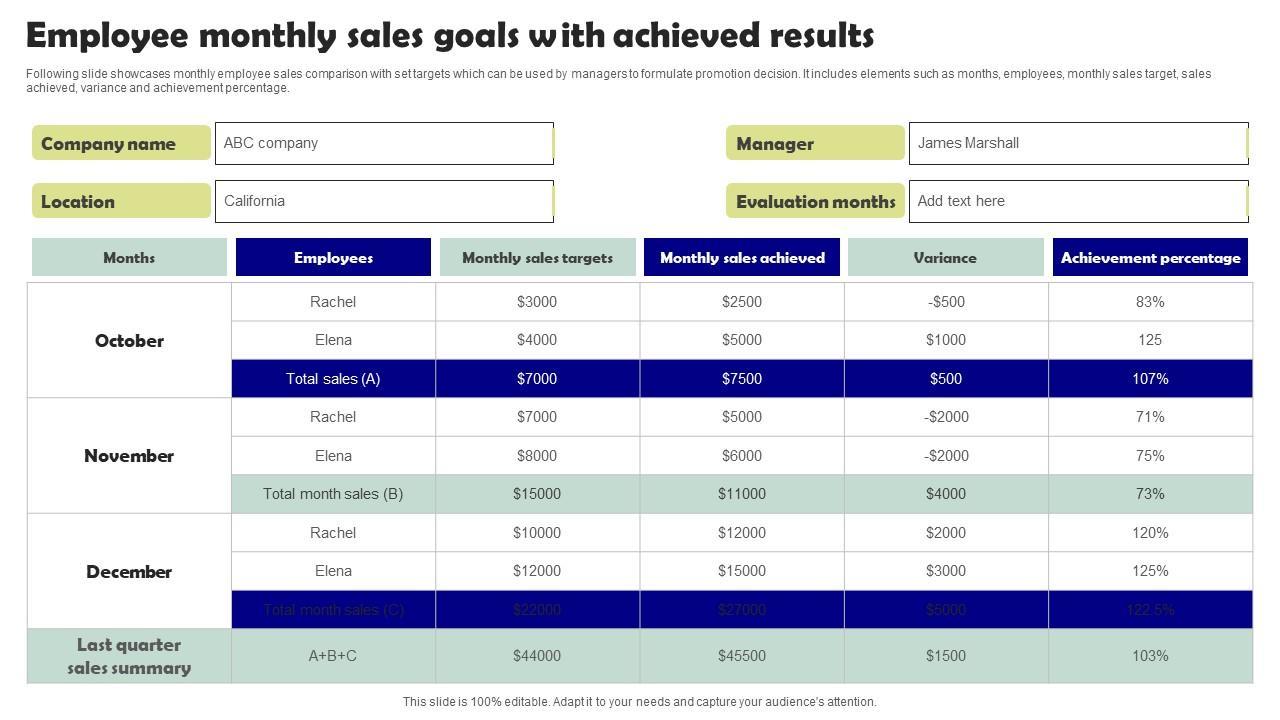Select the Months column header
The width and height of the screenshot is (1280, 720).
129,257
